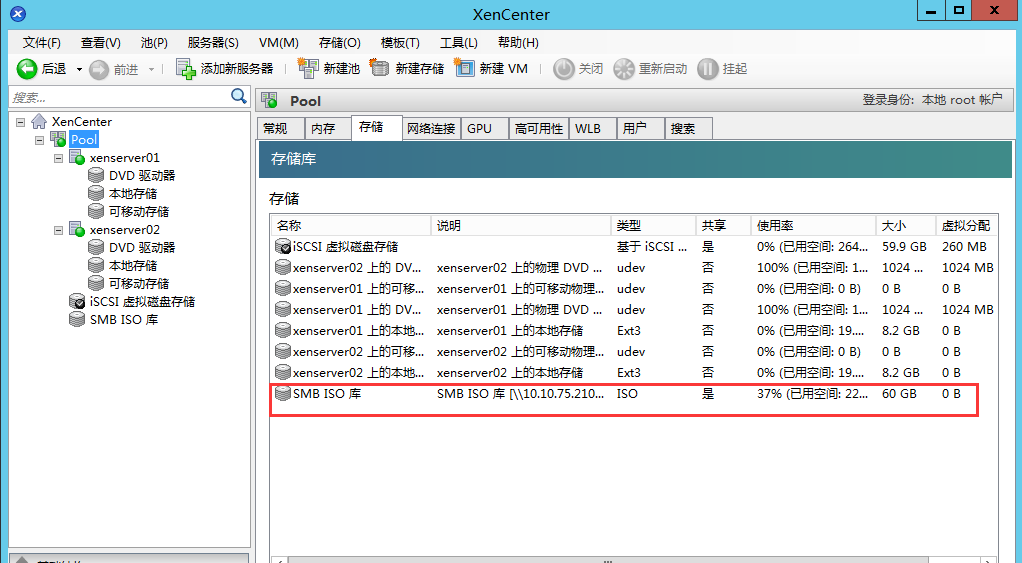Screen dimensions: 1022x563
Task: Open the 工具(L) menu
Action: [458, 42]
